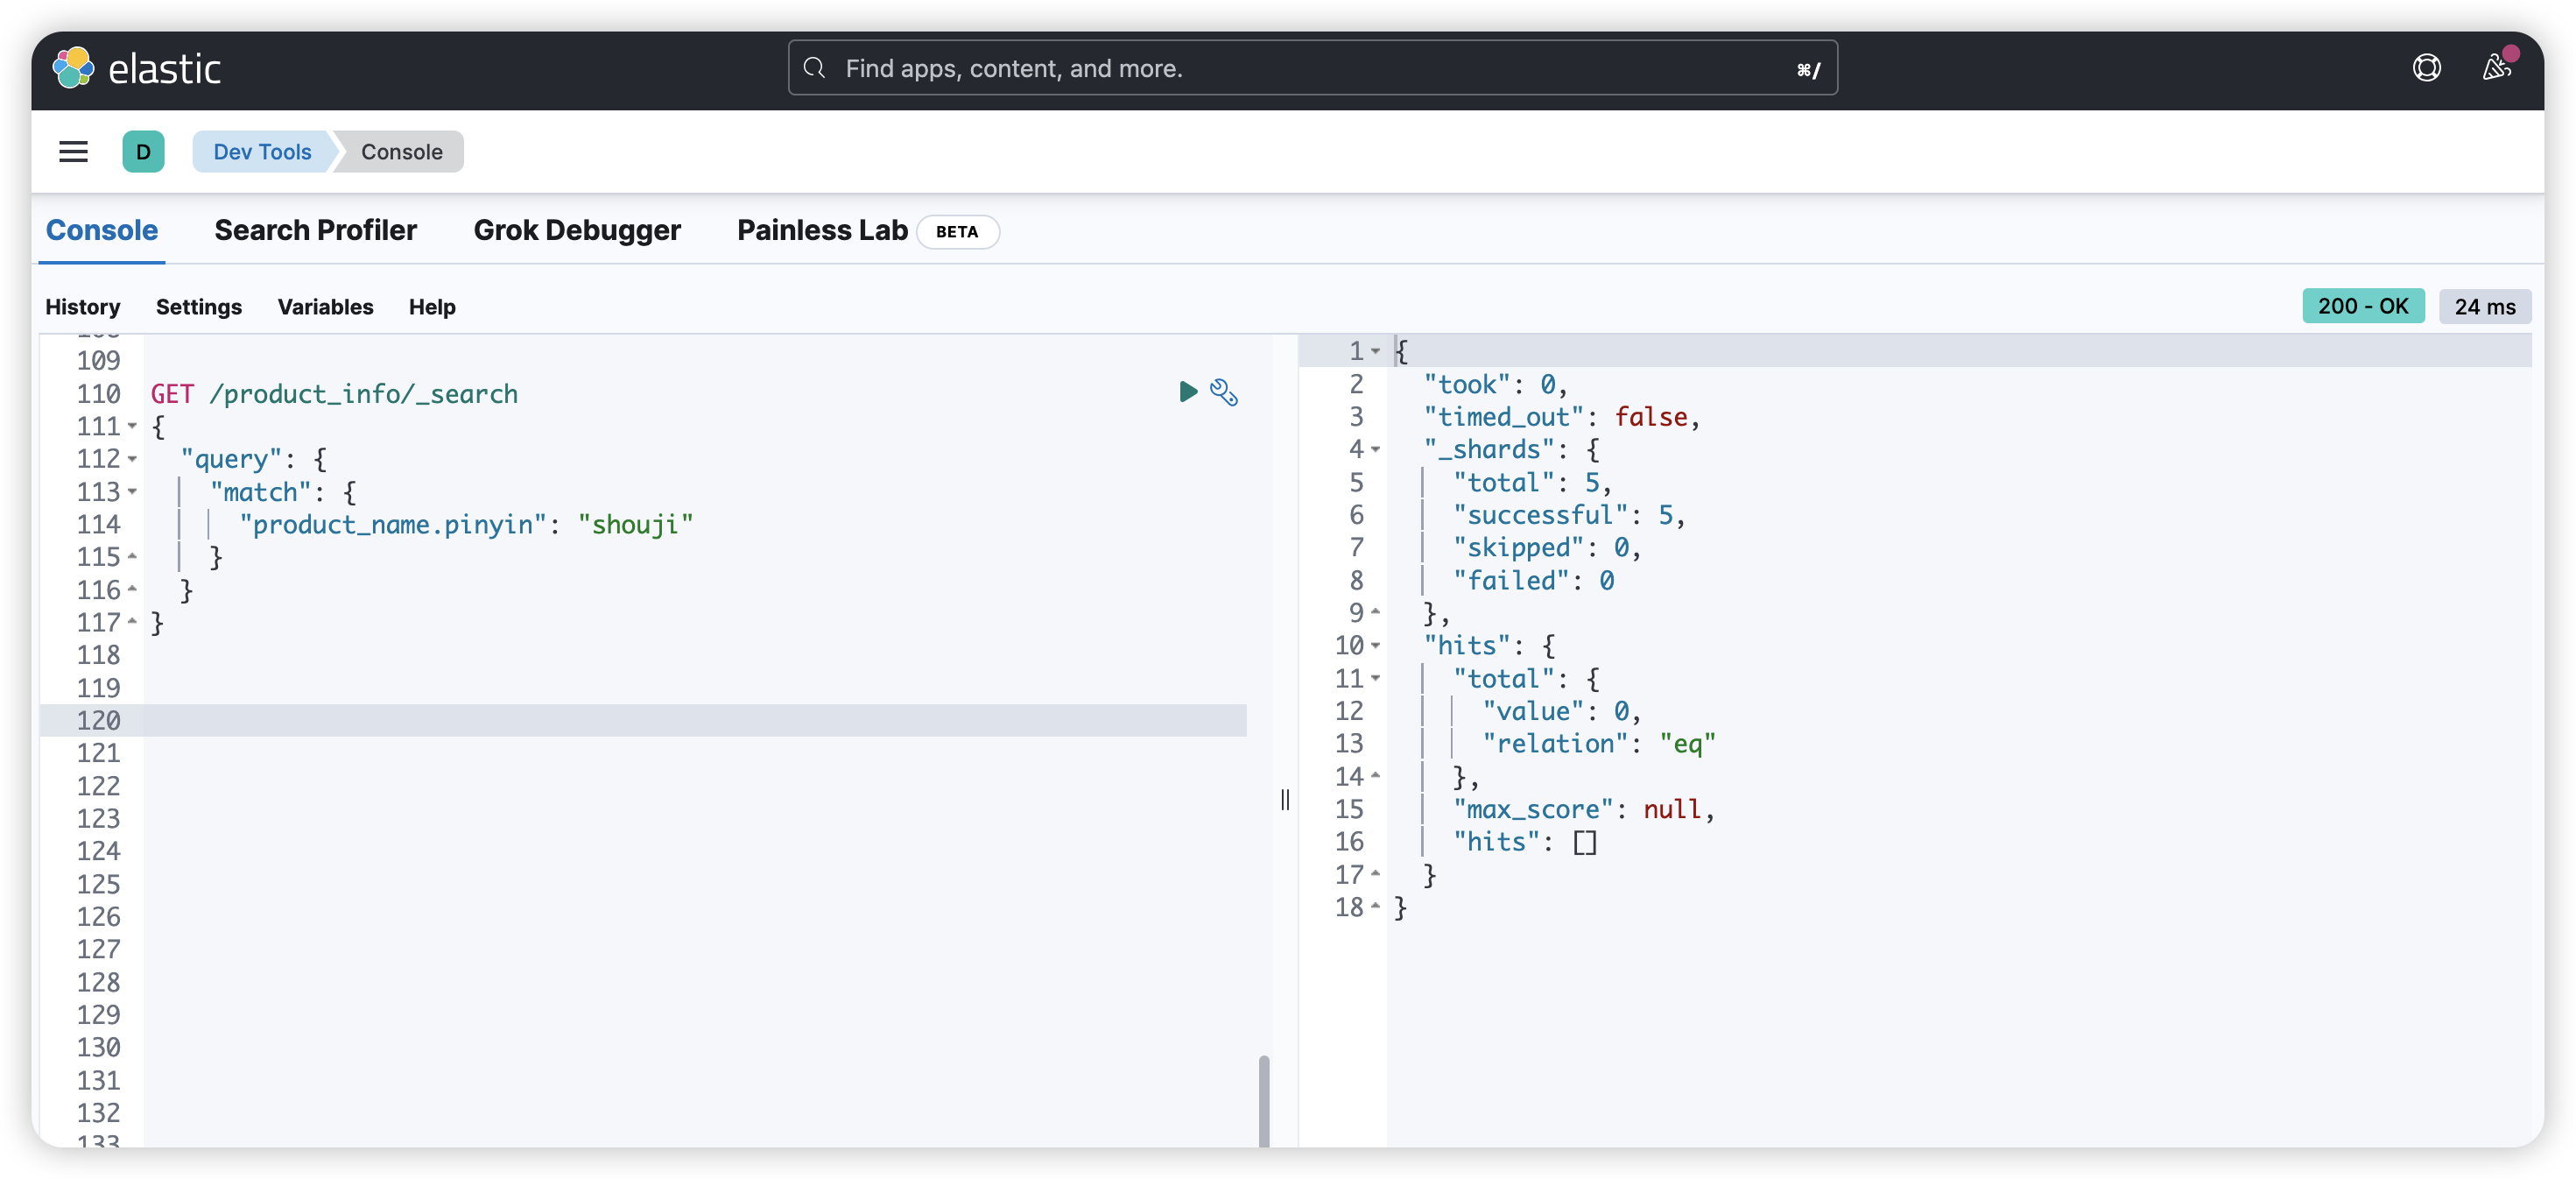Collapse the _shards block at line 4
This screenshot has height=1179, width=2576.
click(x=1376, y=450)
